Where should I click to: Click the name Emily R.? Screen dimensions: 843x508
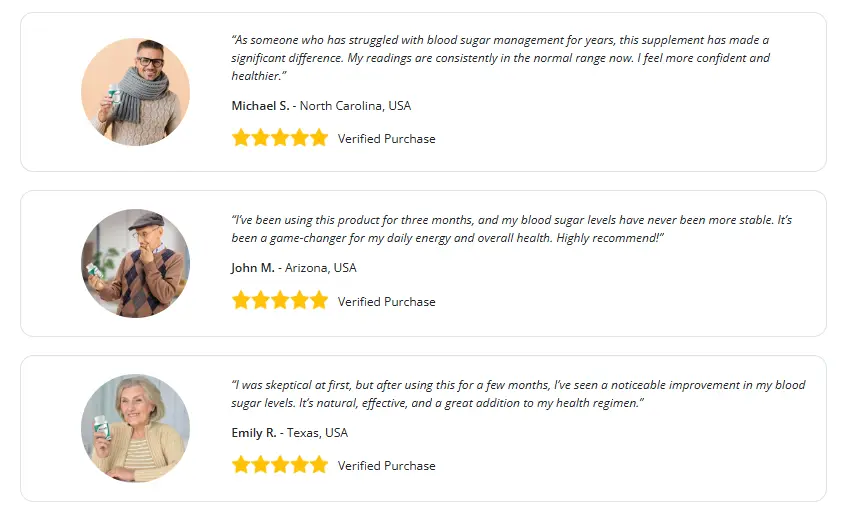pyautogui.click(x=255, y=433)
